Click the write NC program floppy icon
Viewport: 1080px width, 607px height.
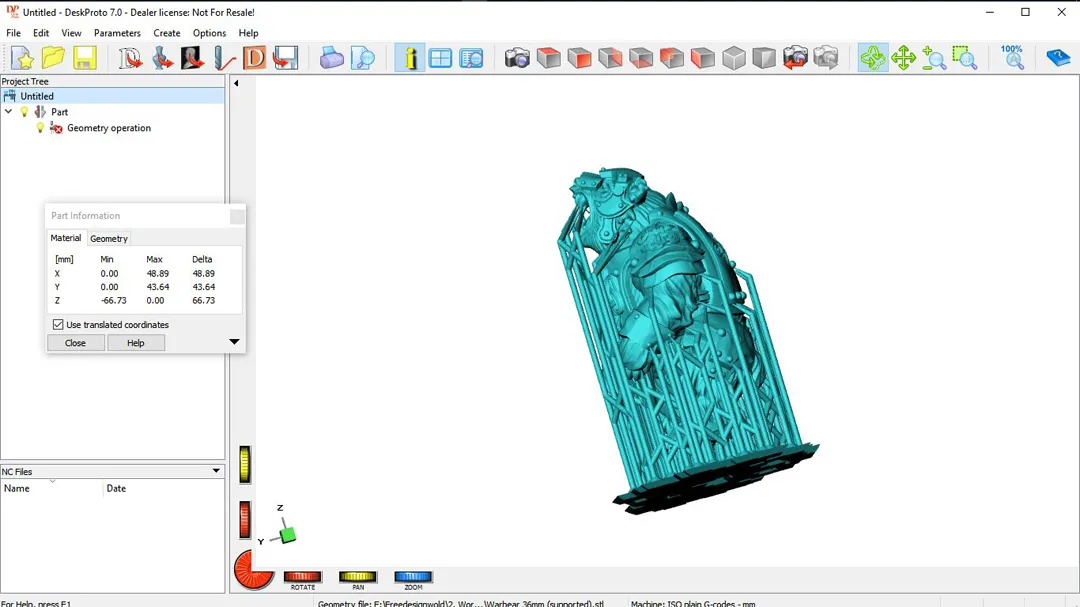(x=285, y=58)
